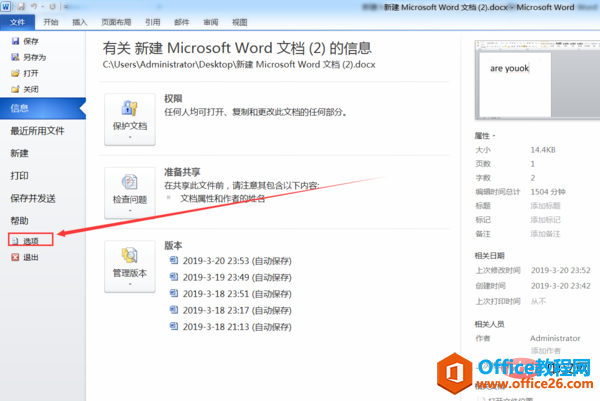Click the 添加标题 (Add title) field
This screenshot has width=600, height=401.
coord(546,205)
